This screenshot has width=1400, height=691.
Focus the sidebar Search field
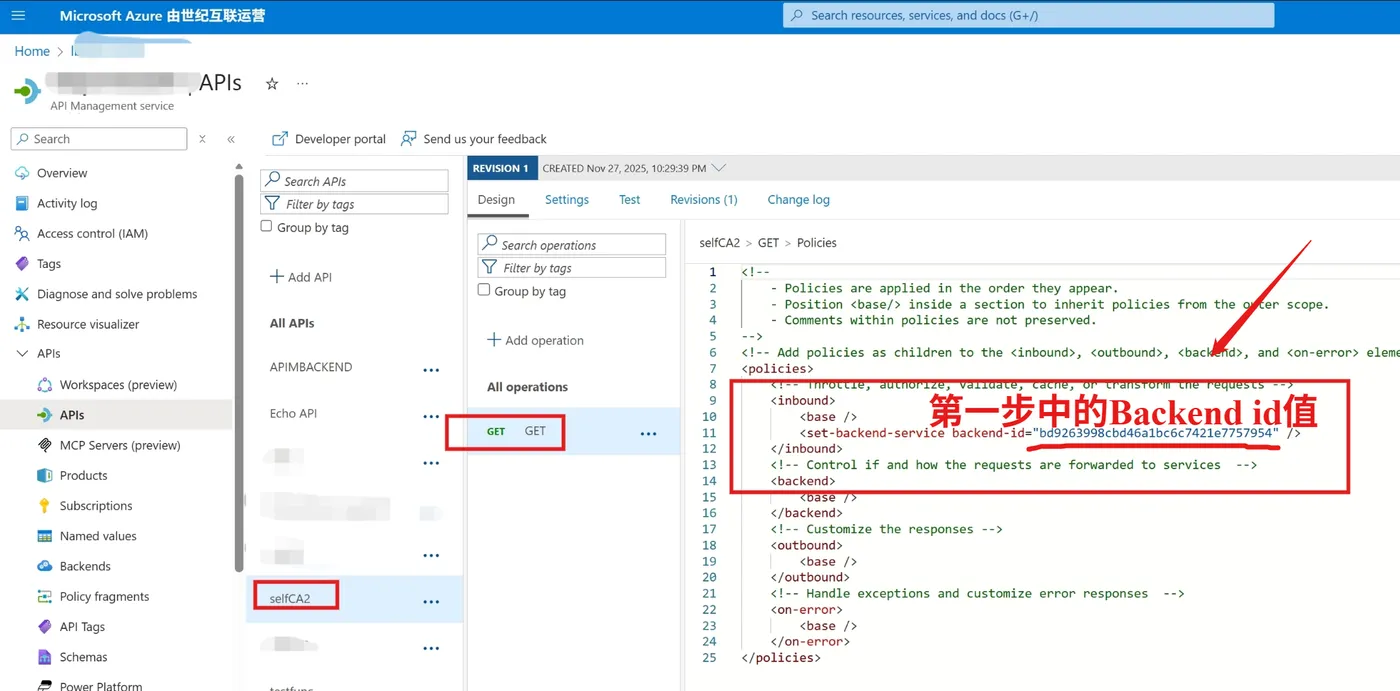(x=99, y=139)
